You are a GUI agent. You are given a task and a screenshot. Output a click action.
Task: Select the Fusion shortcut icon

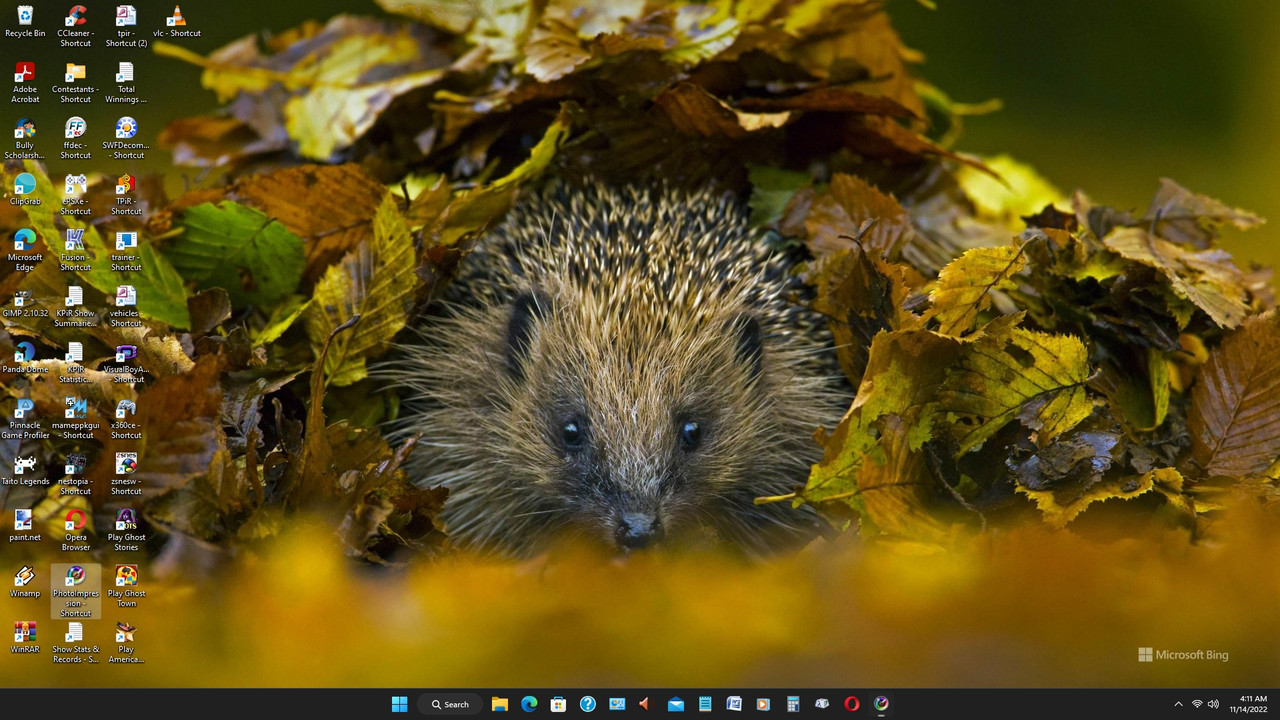click(x=75, y=251)
